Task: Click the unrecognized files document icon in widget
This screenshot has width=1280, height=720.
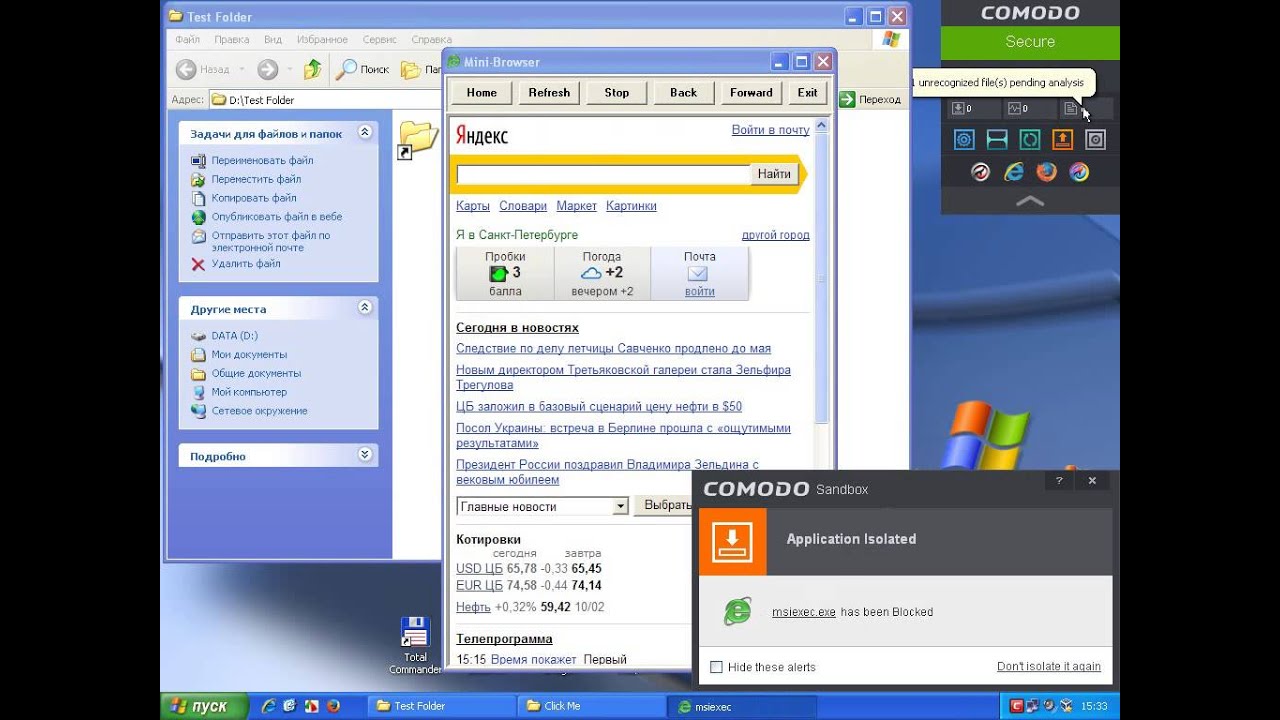Action: [x=1070, y=108]
